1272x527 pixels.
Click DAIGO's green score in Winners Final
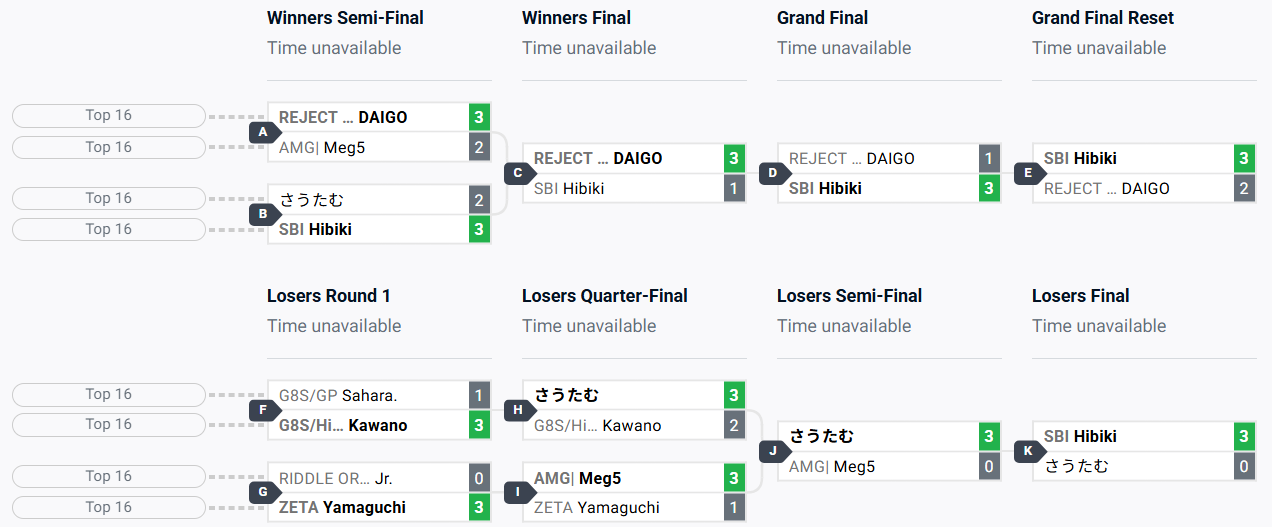pyautogui.click(x=735, y=158)
